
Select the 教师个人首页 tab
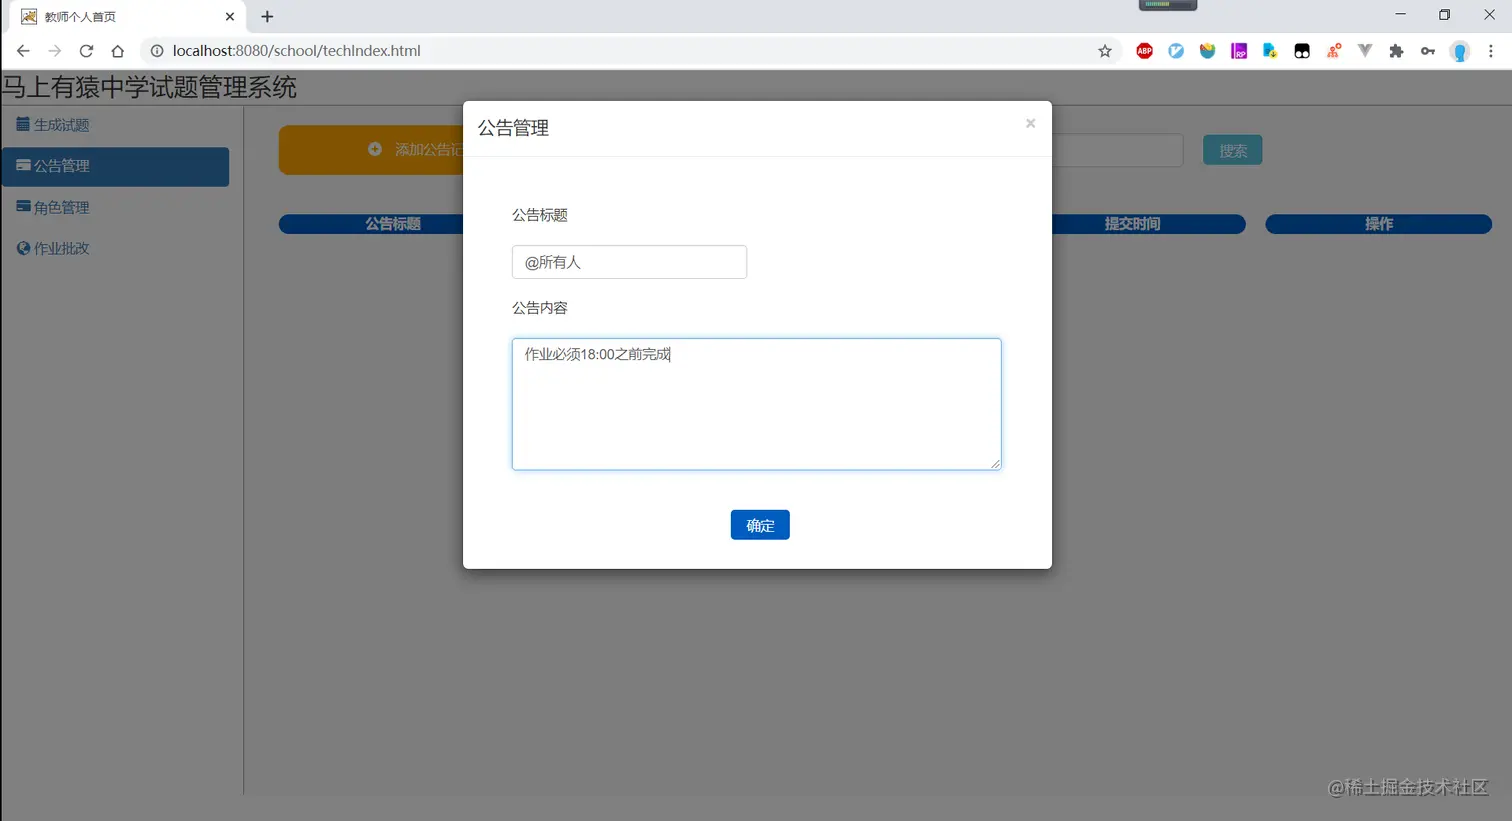(x=127, y=17)
